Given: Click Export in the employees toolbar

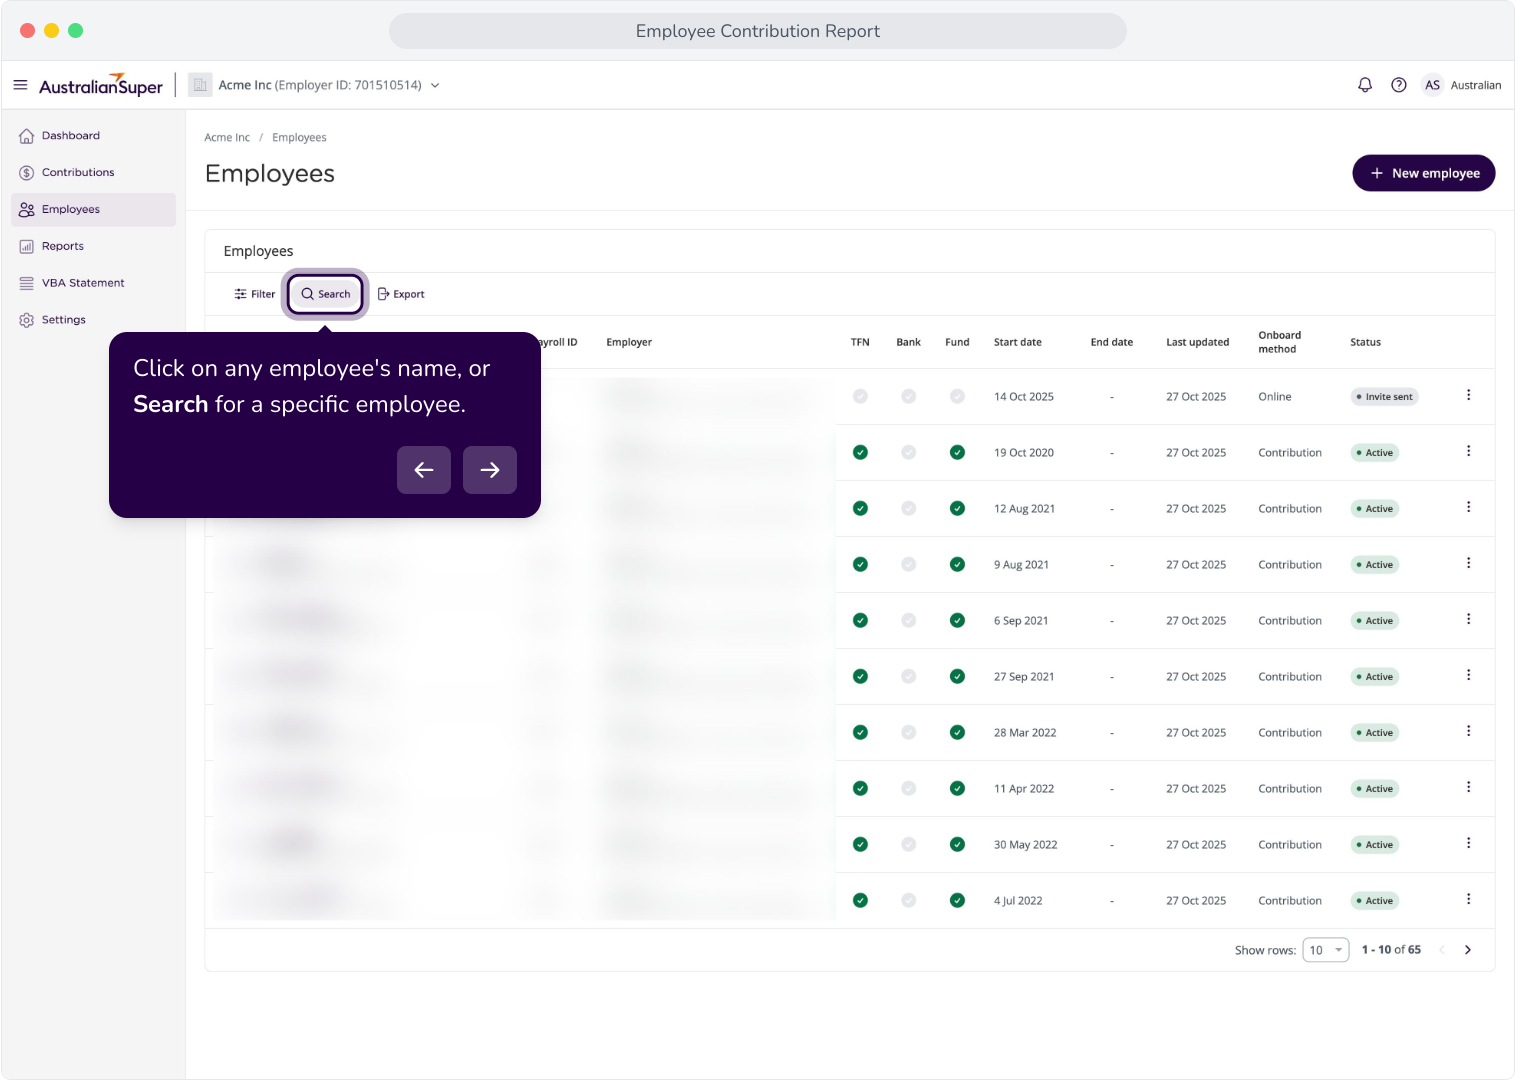Looking at the screenshot, I should [401, 294].
